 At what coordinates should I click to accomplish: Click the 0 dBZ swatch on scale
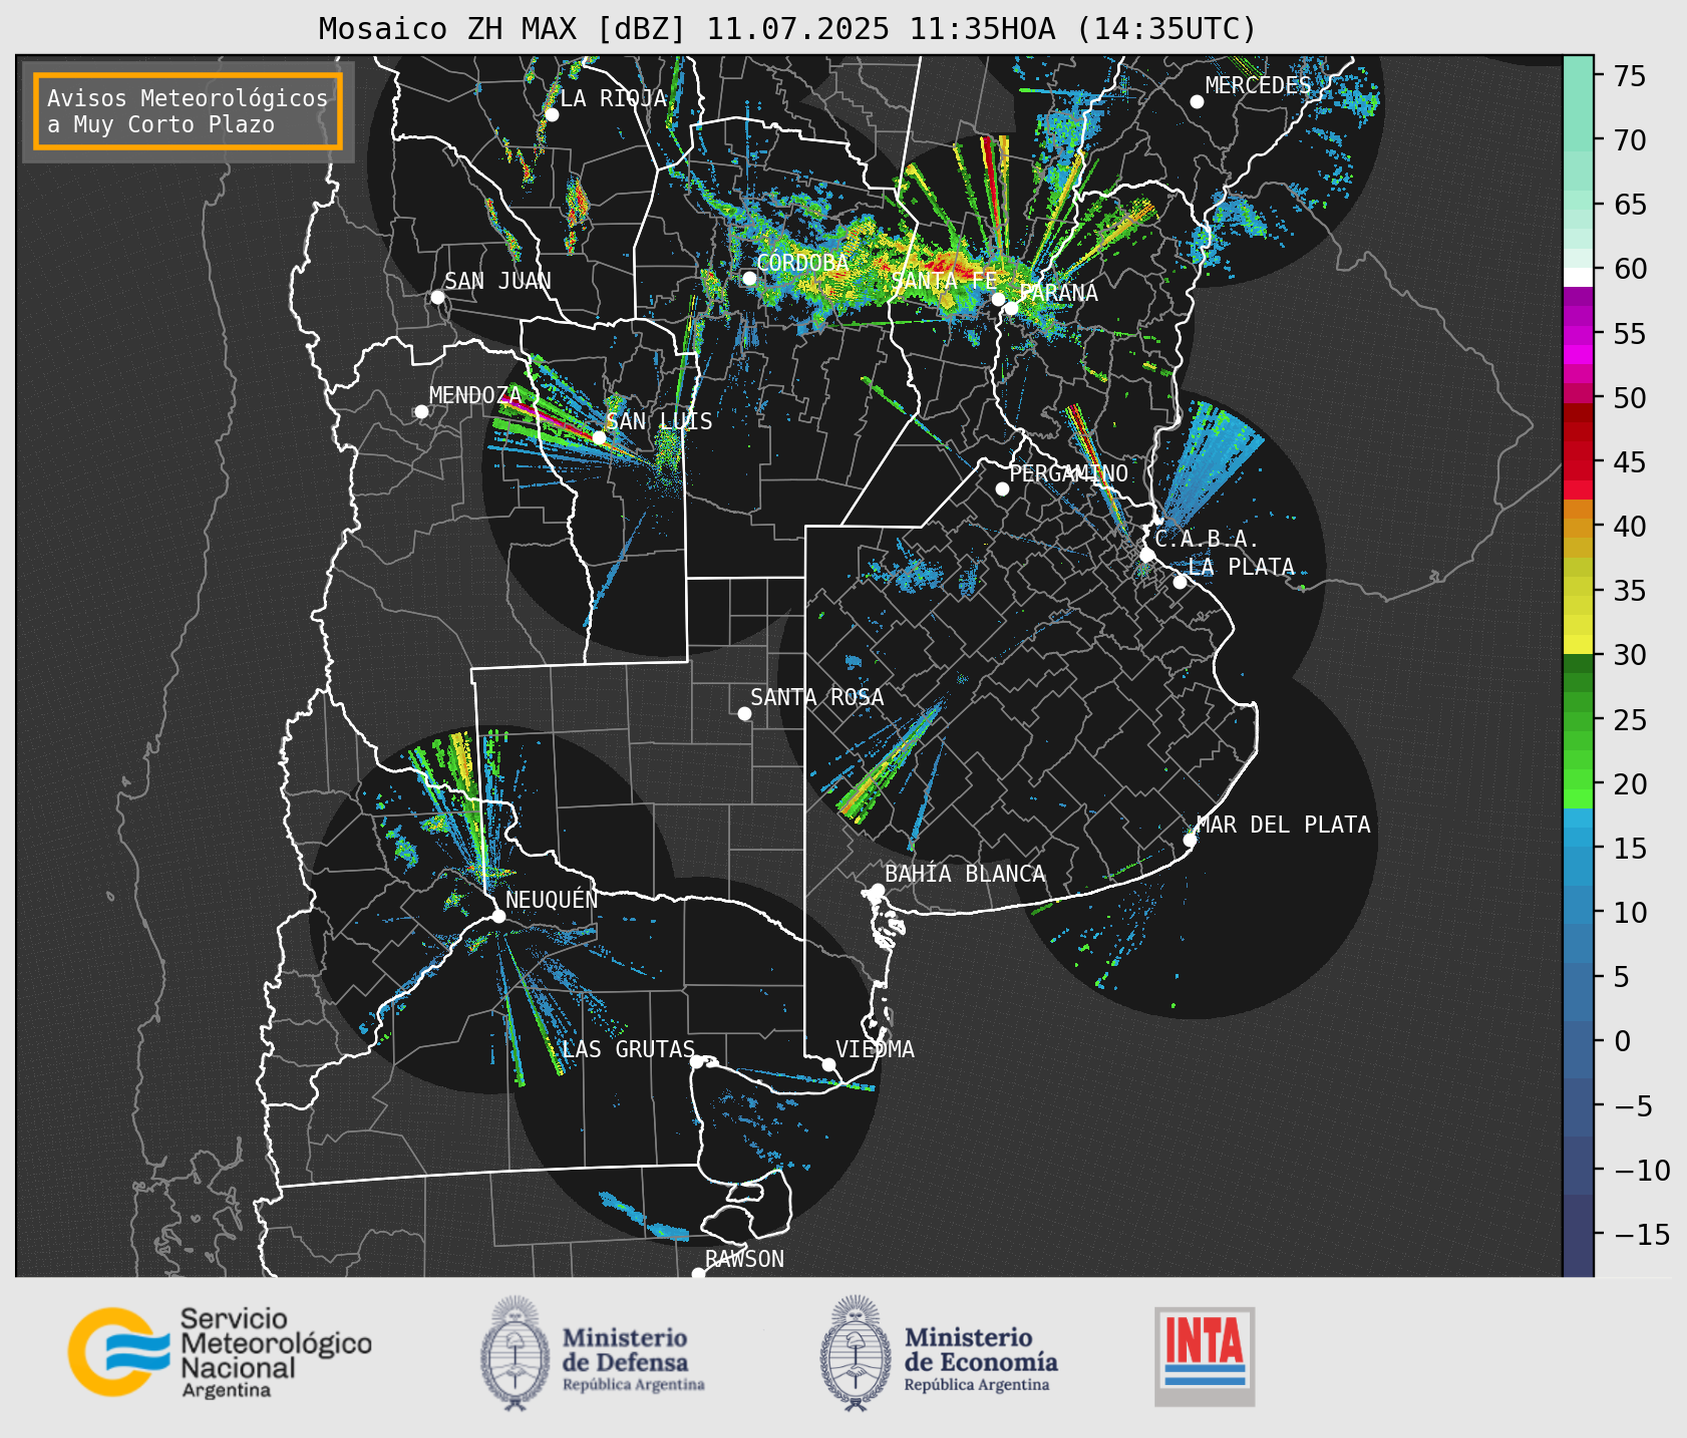point(1578,1041)
